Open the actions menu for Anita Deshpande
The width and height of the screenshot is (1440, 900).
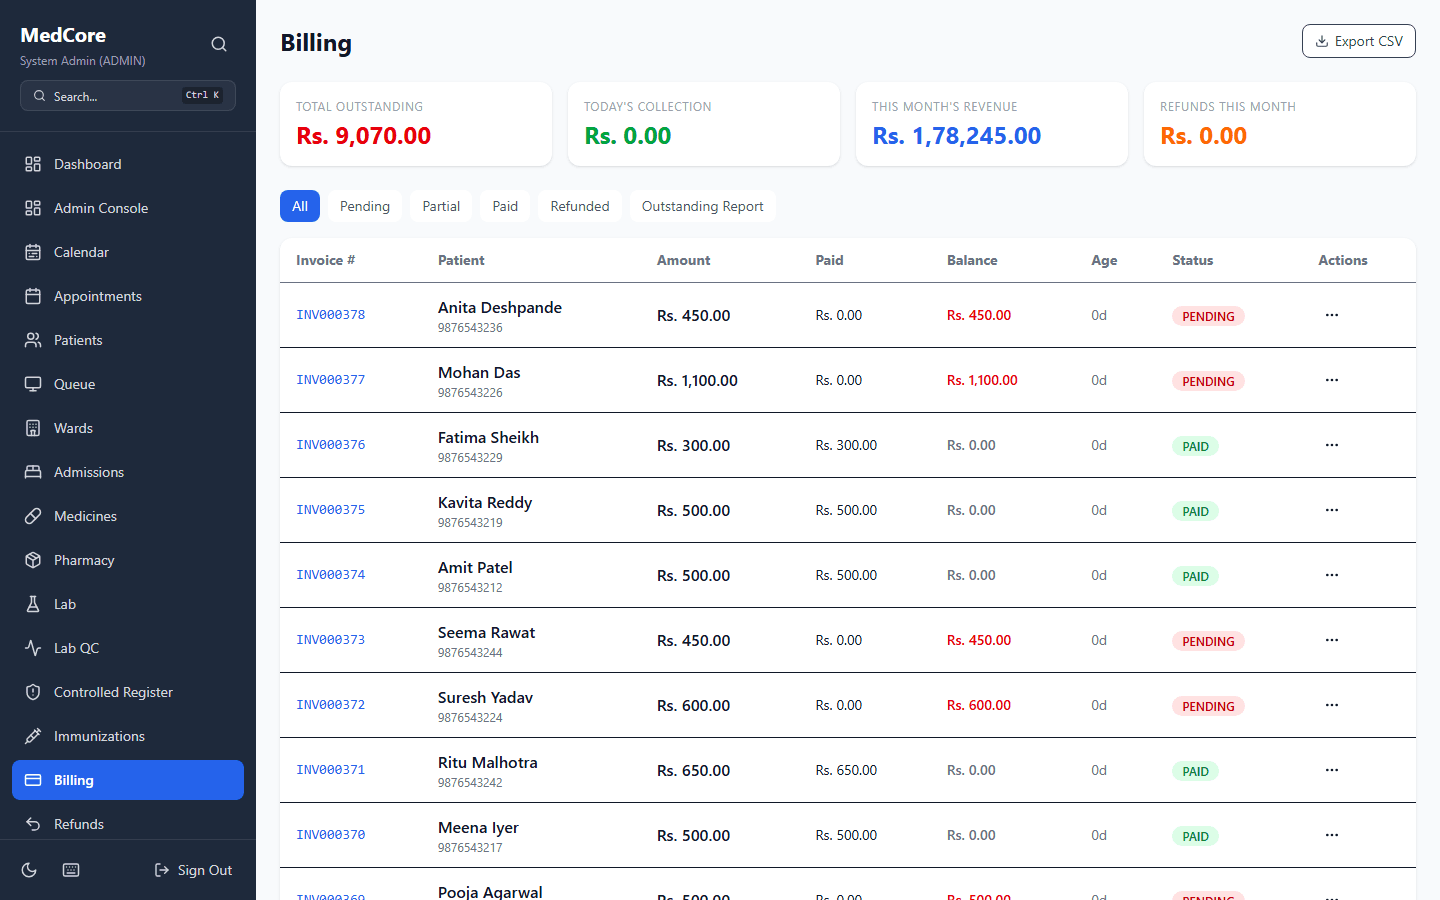pos(1331,314)
